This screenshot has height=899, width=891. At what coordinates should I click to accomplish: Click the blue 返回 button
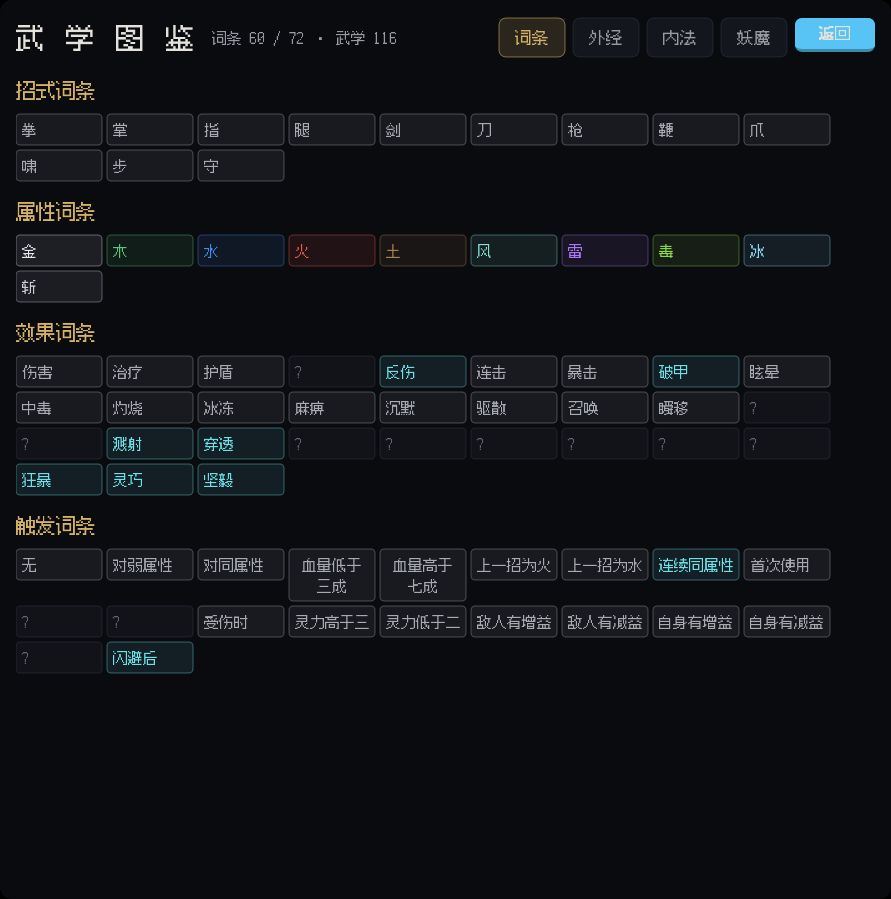[835, 34]
